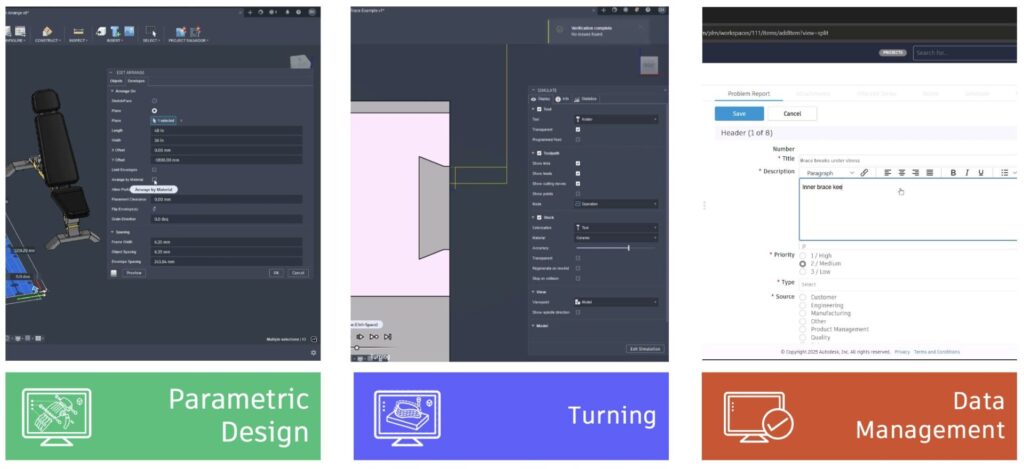Image resolution: width=1024 pixels, height=469 pixels.
Task: Click the view cube in the turning window
Action: pos(649,65)
